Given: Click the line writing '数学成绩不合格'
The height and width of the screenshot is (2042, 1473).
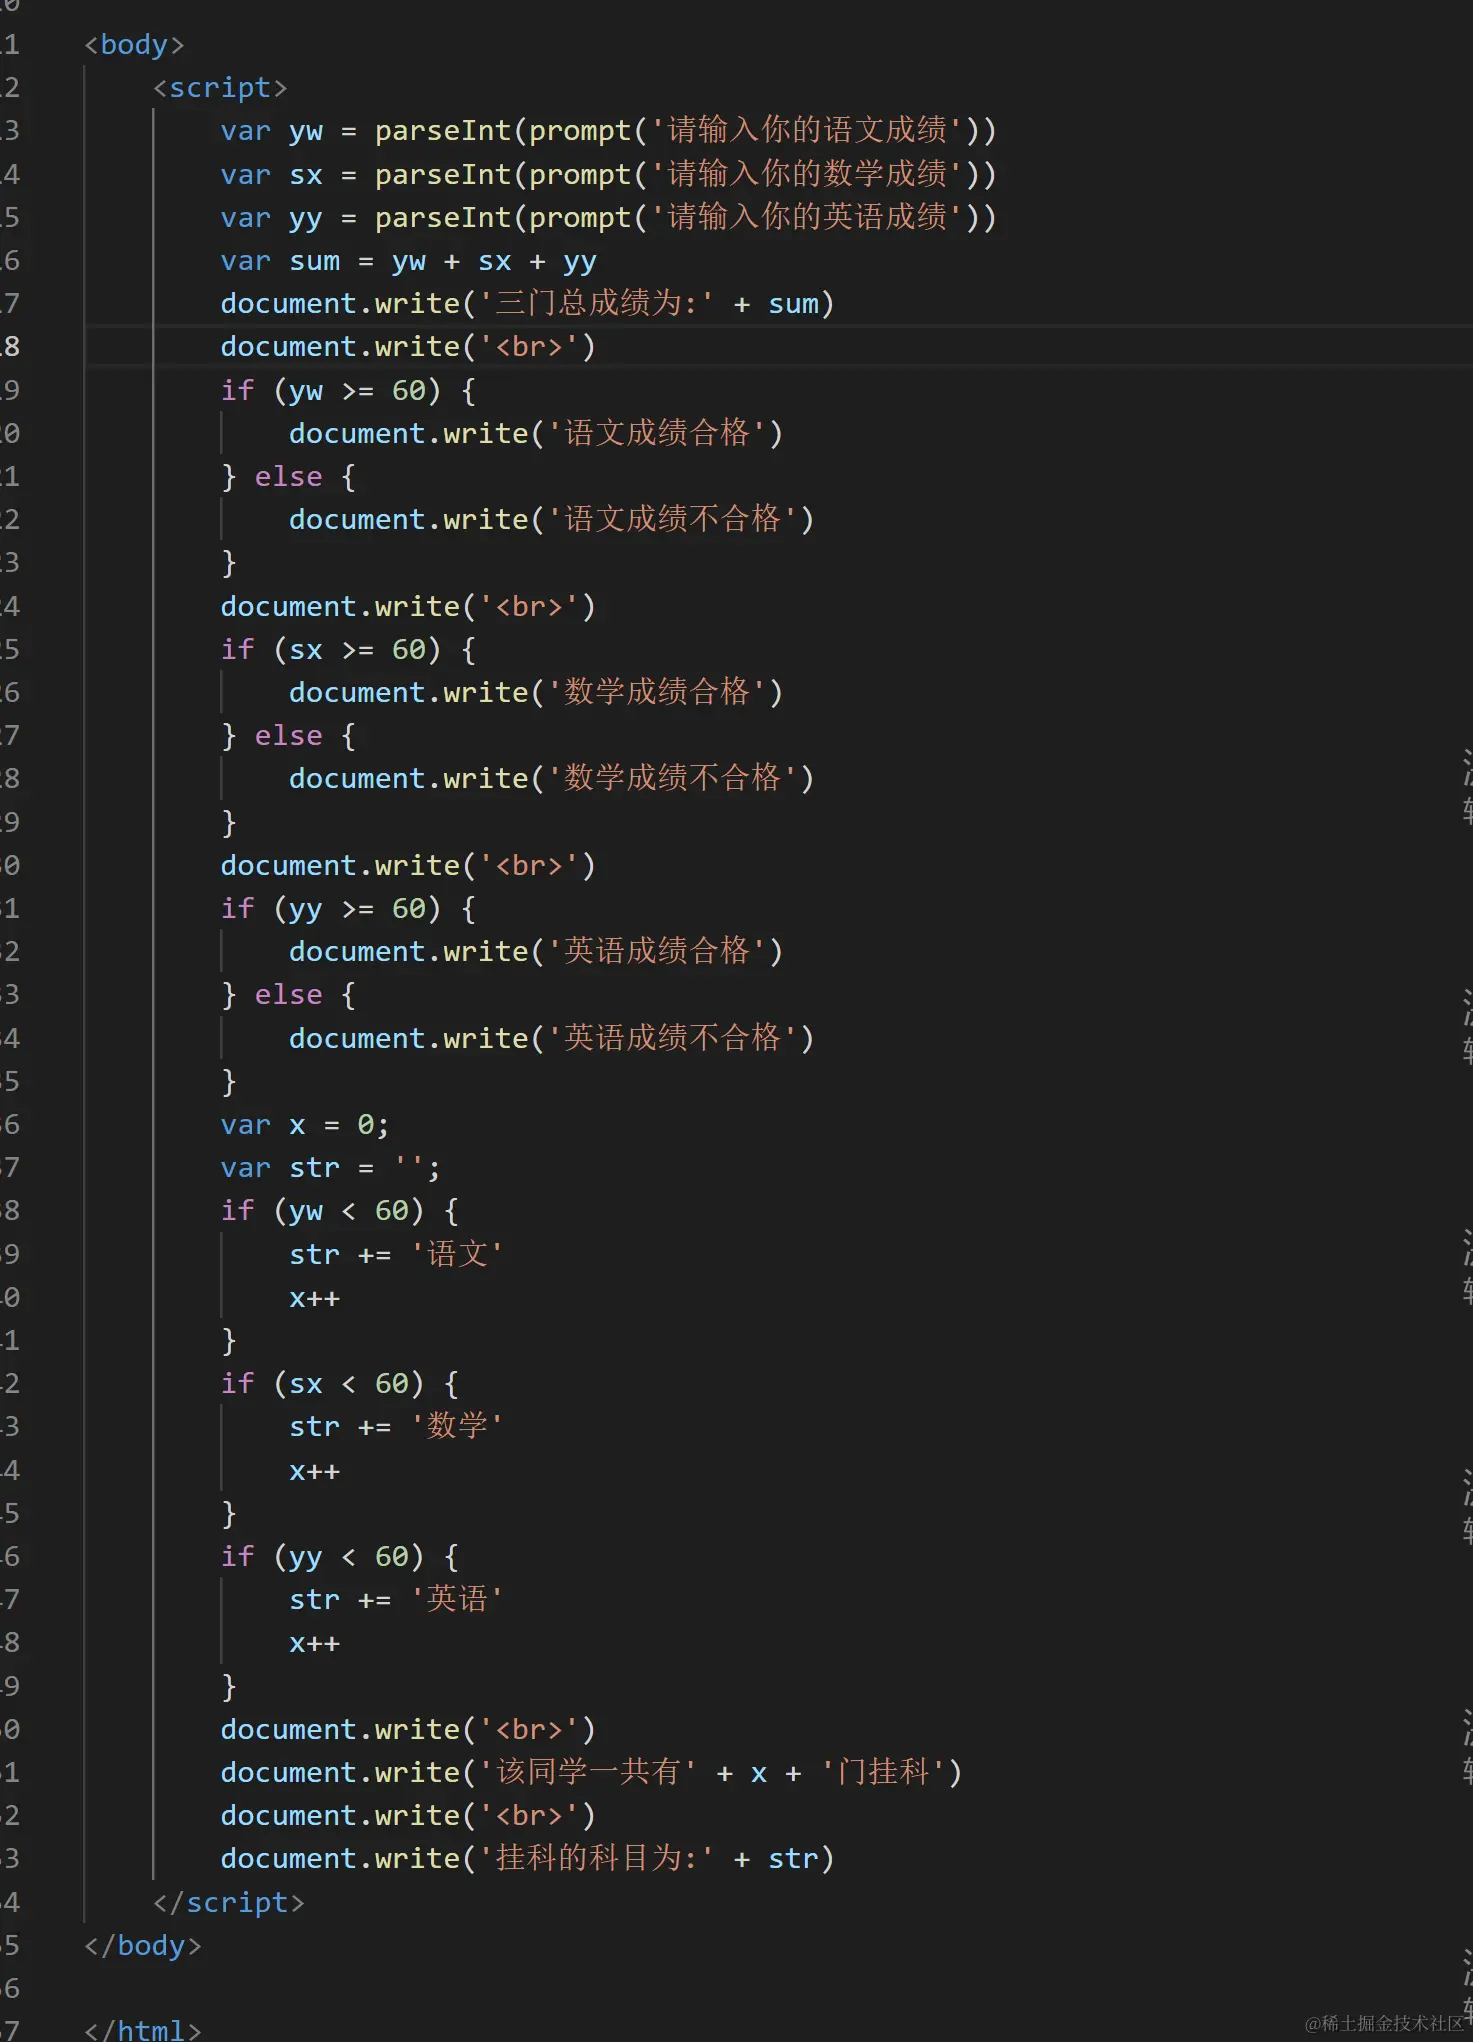Looking at the screenshot, I should coord(551,778).
